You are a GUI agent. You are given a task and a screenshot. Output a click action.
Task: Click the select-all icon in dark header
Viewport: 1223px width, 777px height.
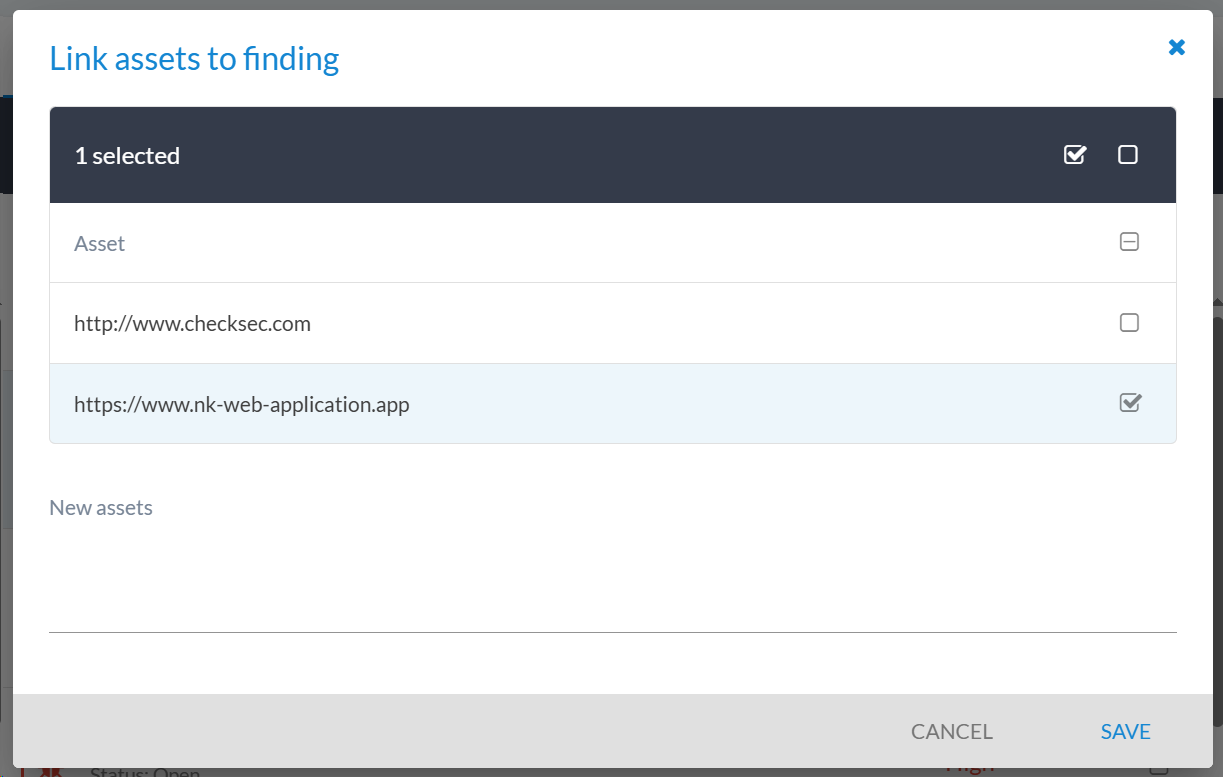1075,155
